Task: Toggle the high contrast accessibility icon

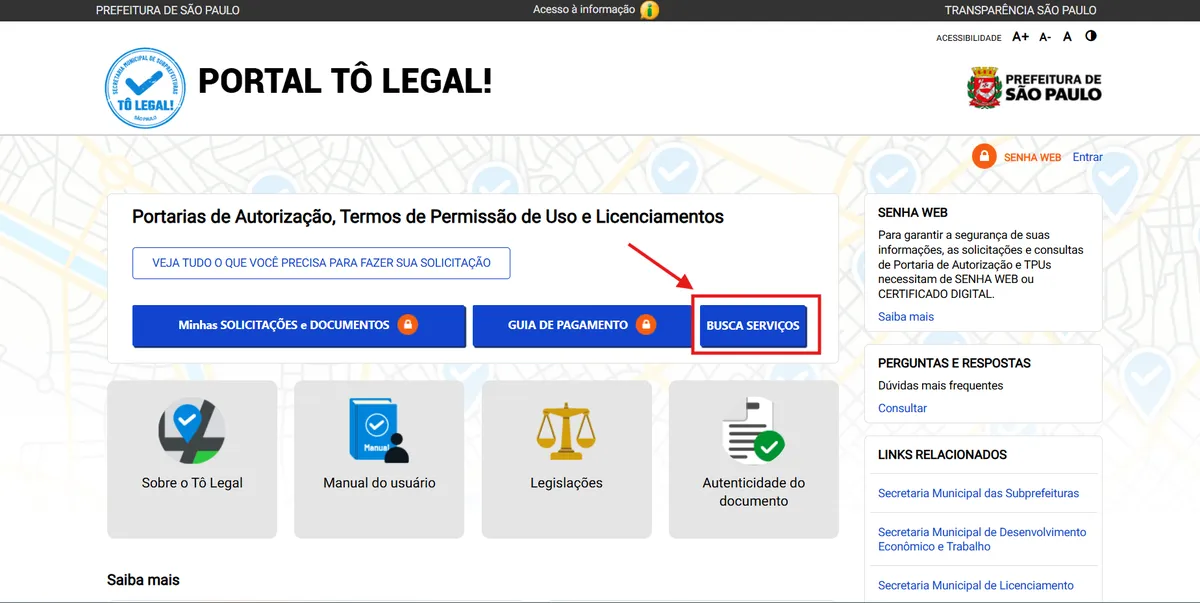Action: pyautogui.click(x=1090, y=36)
